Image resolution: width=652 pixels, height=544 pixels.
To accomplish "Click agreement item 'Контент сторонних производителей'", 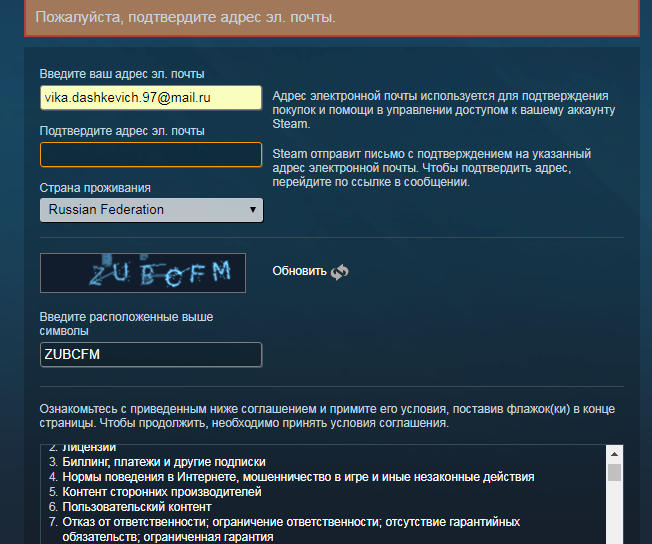I will 162,492.
